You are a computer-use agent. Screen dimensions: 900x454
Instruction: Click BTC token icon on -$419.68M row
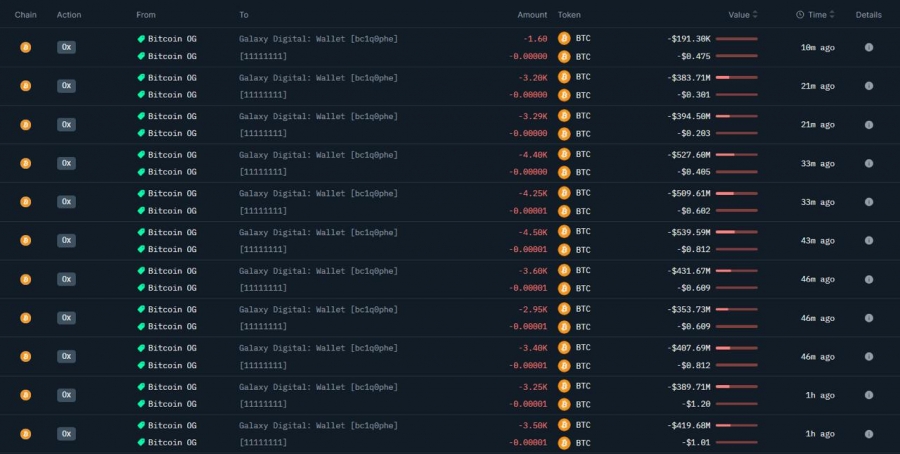[564, 425]
